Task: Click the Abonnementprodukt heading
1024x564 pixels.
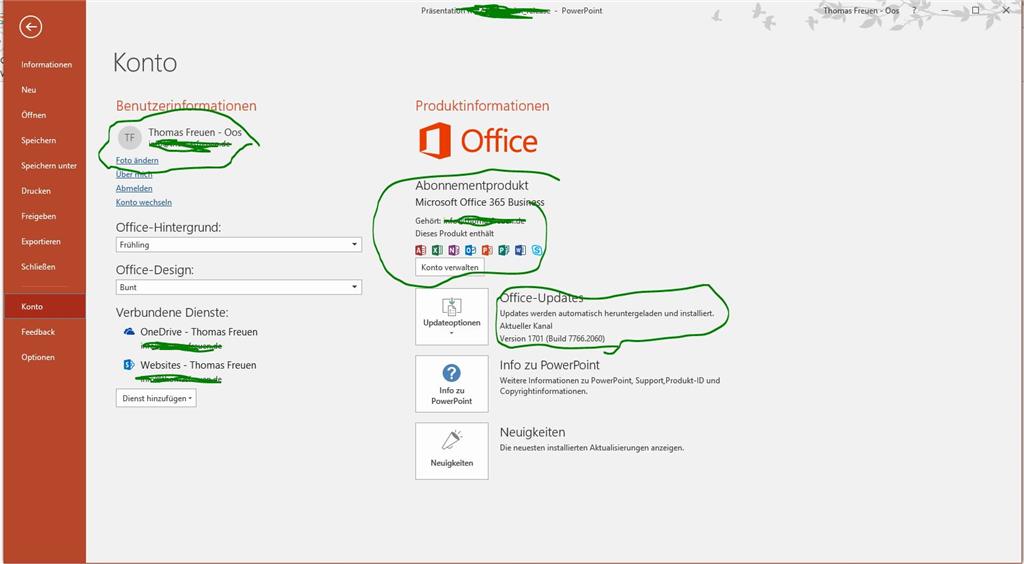Action: (x=472, y=185)
